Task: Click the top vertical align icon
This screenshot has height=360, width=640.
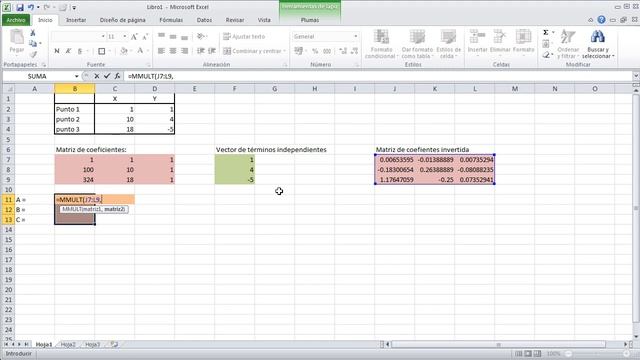Action: 161,36
